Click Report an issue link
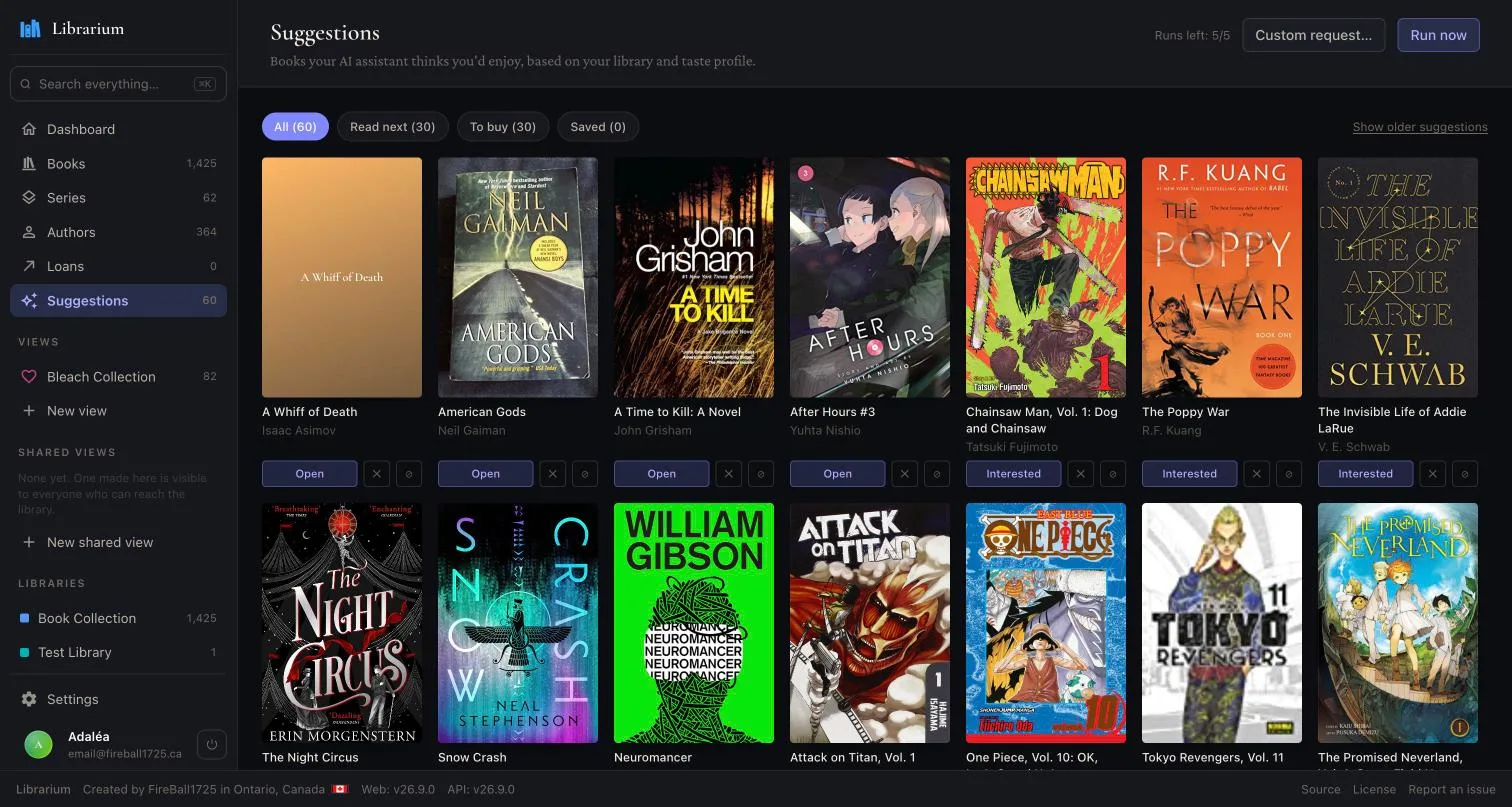Screen dimensions: 1512x807 point(1452,789)
